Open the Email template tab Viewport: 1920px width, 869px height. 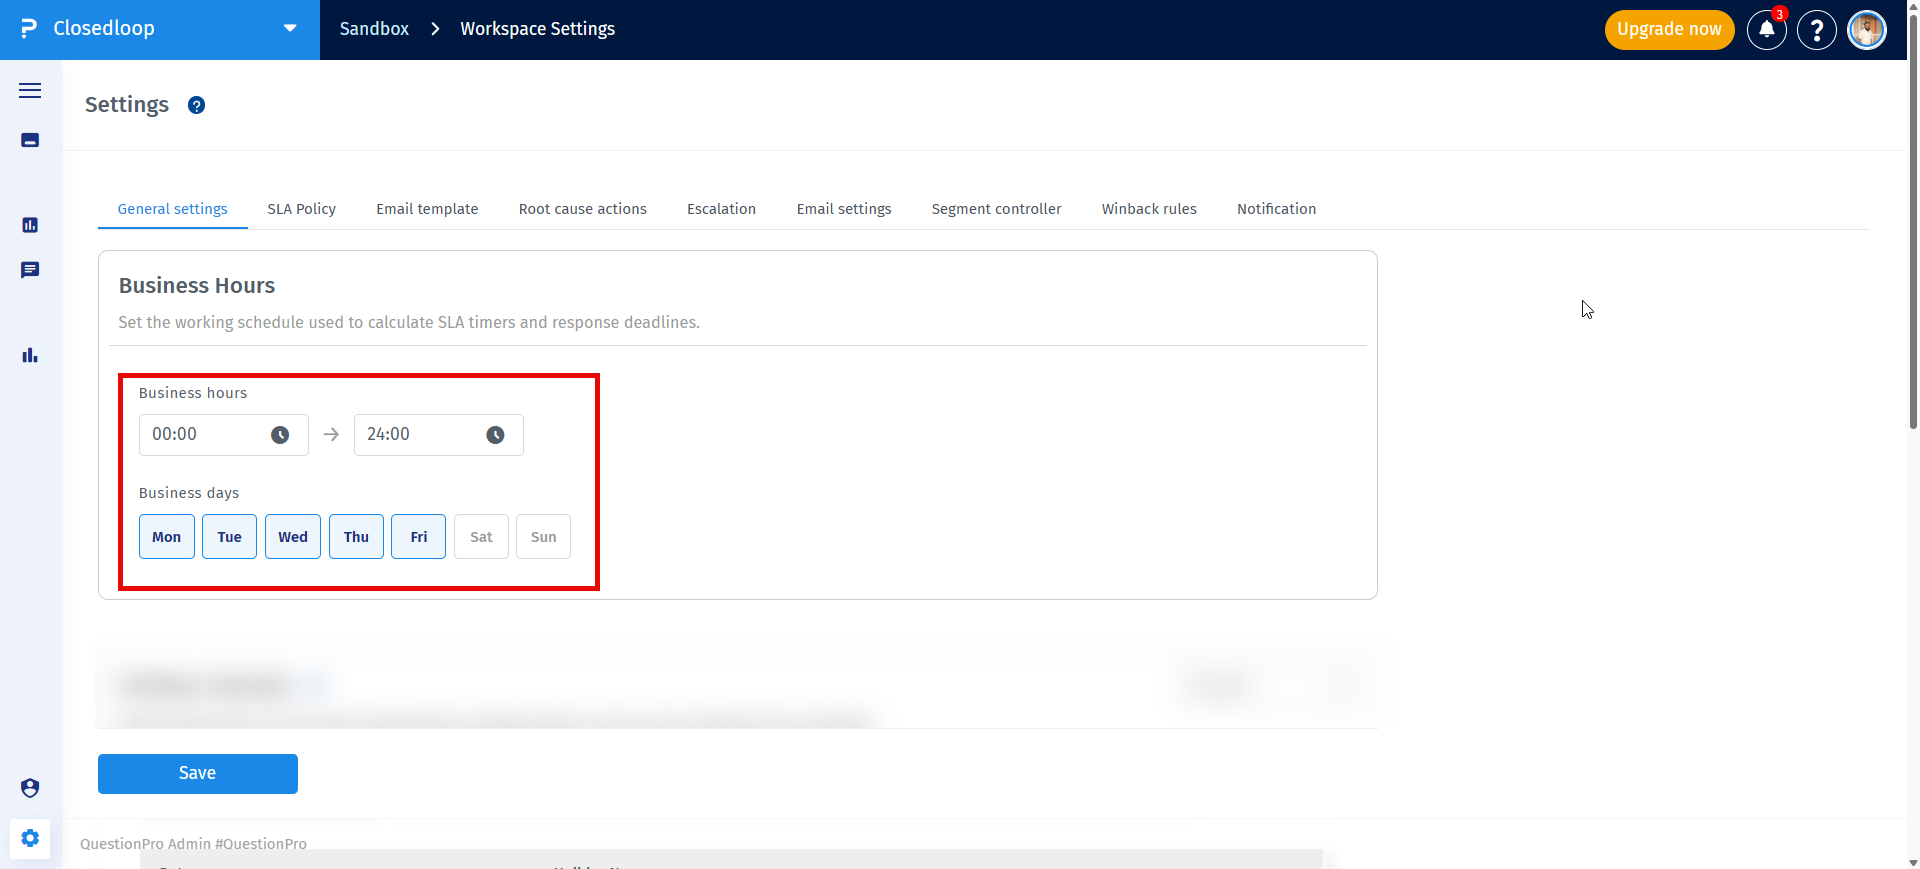[x=427, y=209]
